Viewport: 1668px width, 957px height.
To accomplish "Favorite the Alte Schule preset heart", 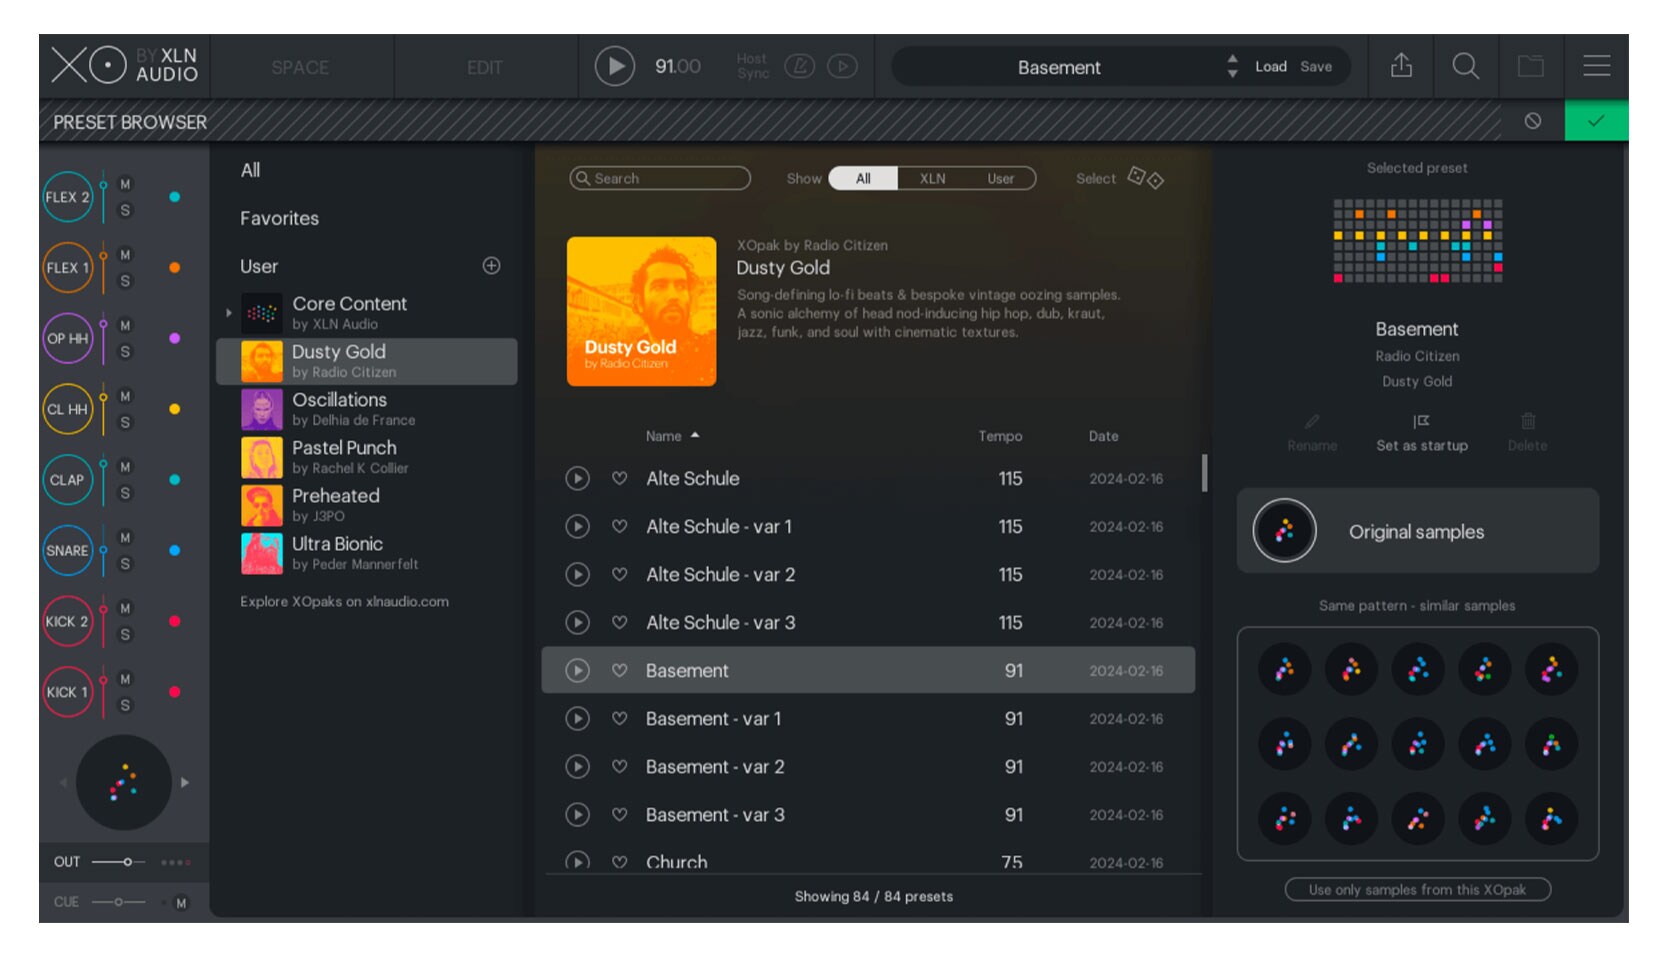I will 620,479.
